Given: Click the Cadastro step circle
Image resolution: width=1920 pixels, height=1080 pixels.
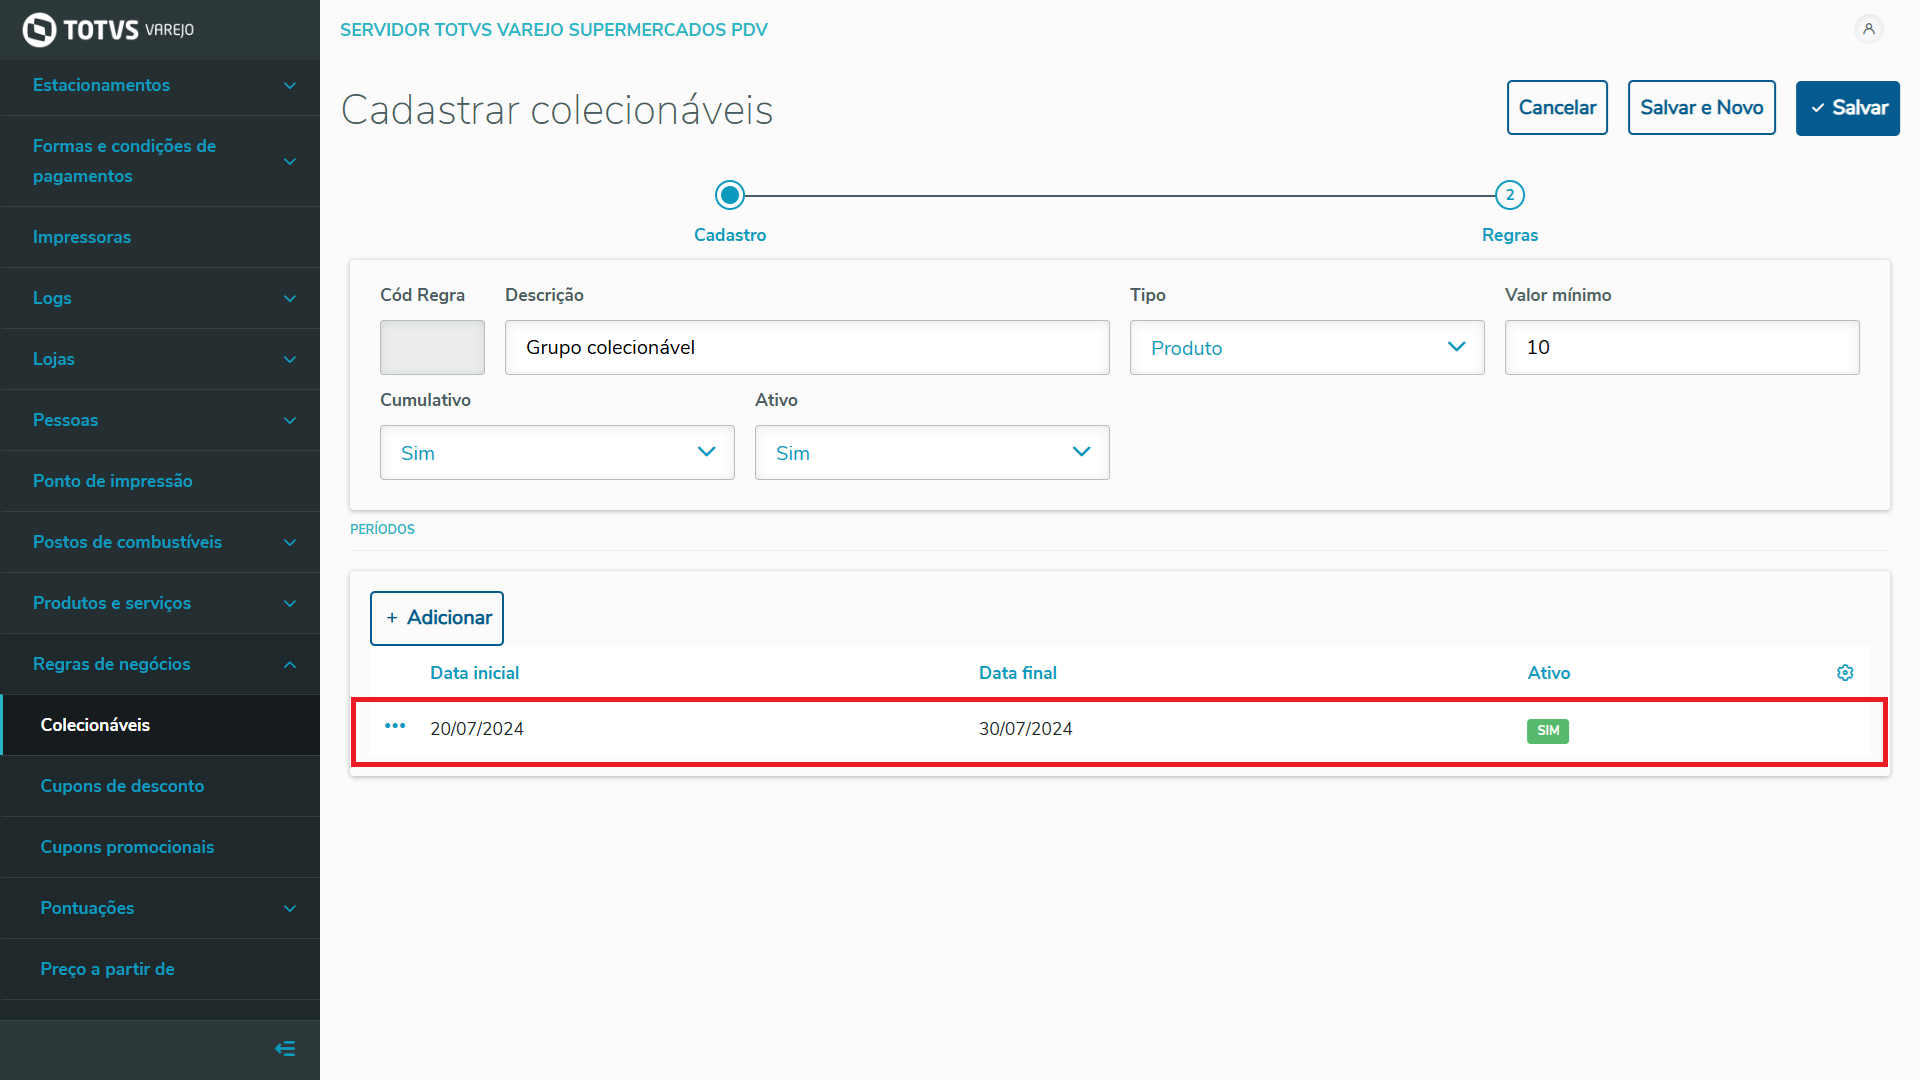Looking at the screenshot, I should tap(730, 195).
